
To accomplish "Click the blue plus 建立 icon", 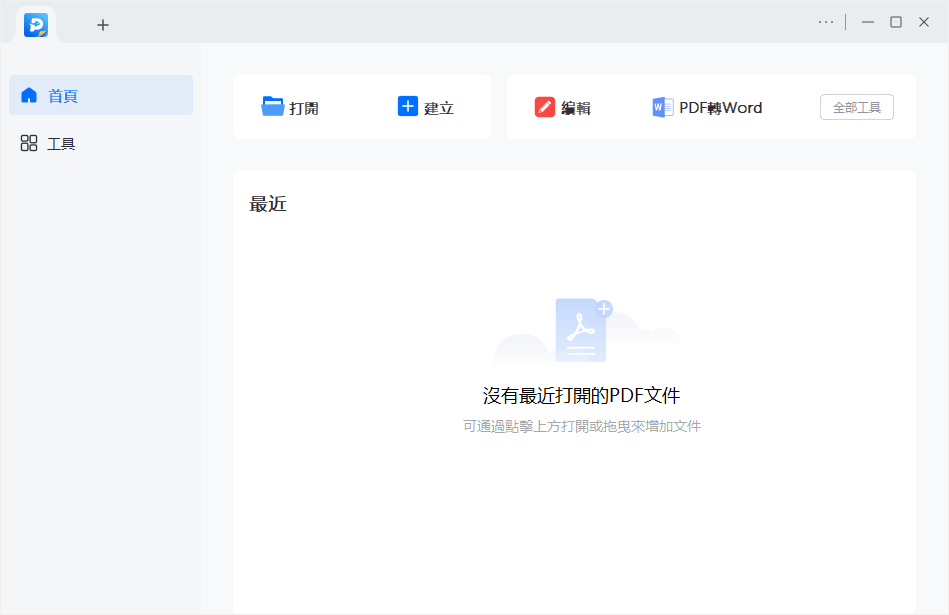I will tap(407, 106).
